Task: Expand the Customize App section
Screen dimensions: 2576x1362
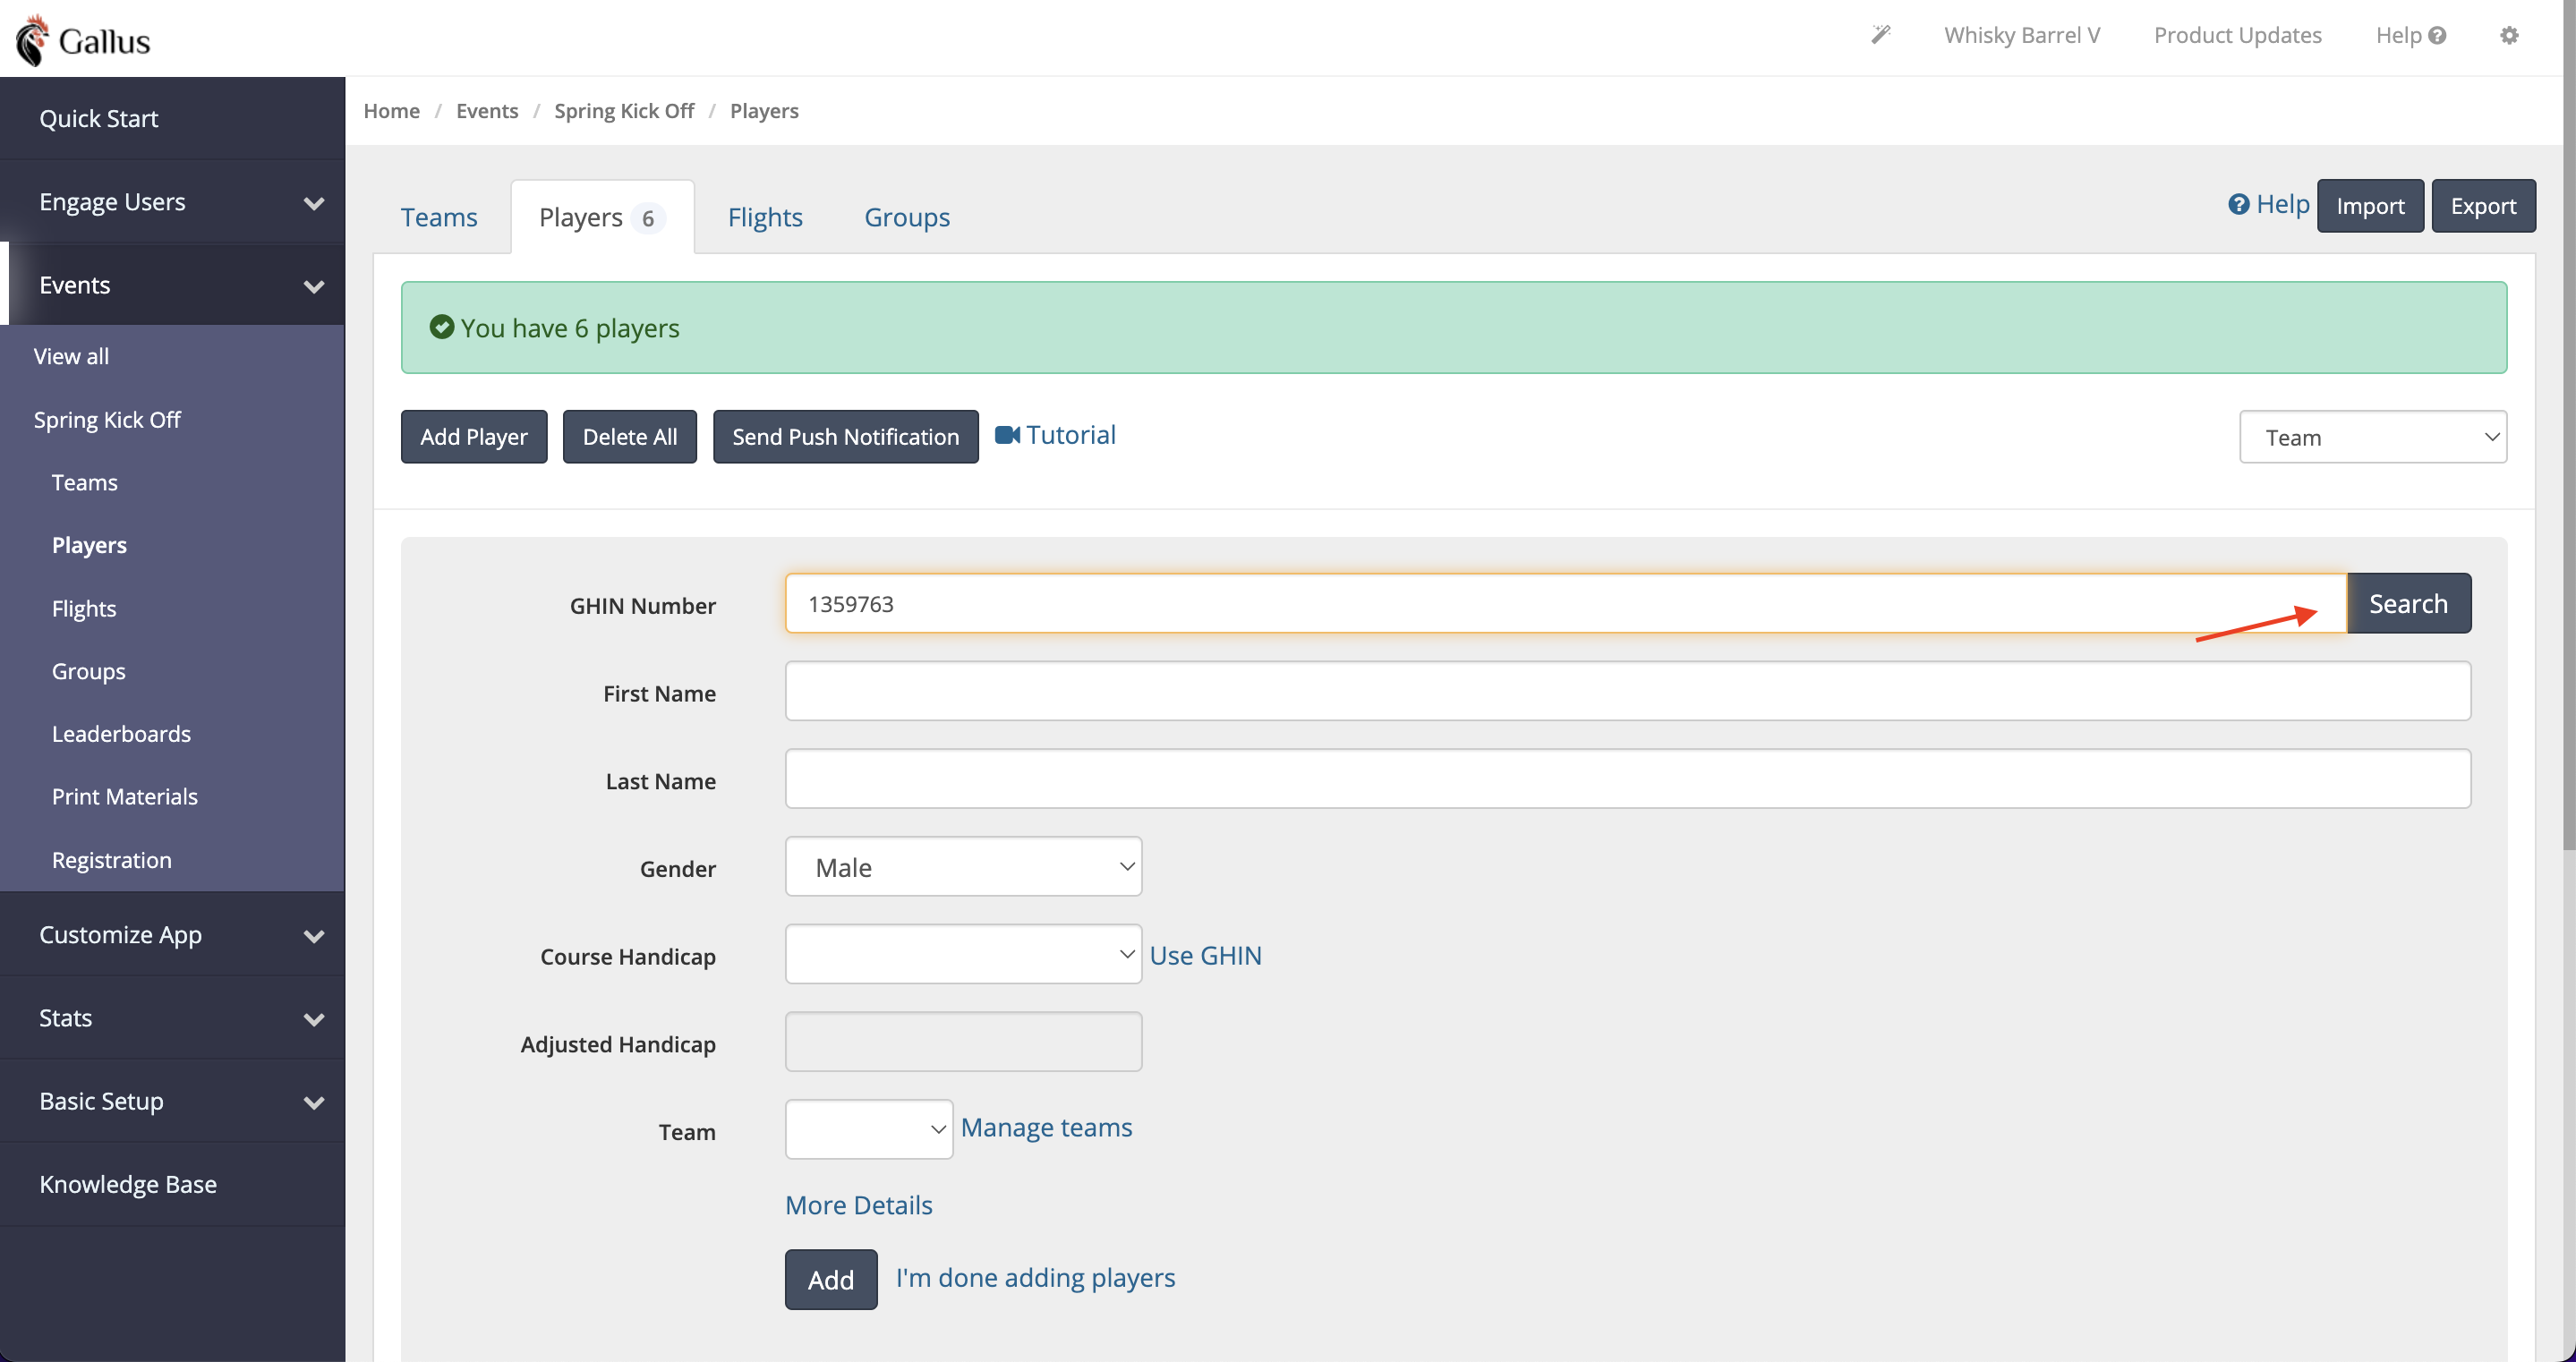Action: (x=172, y=935)
